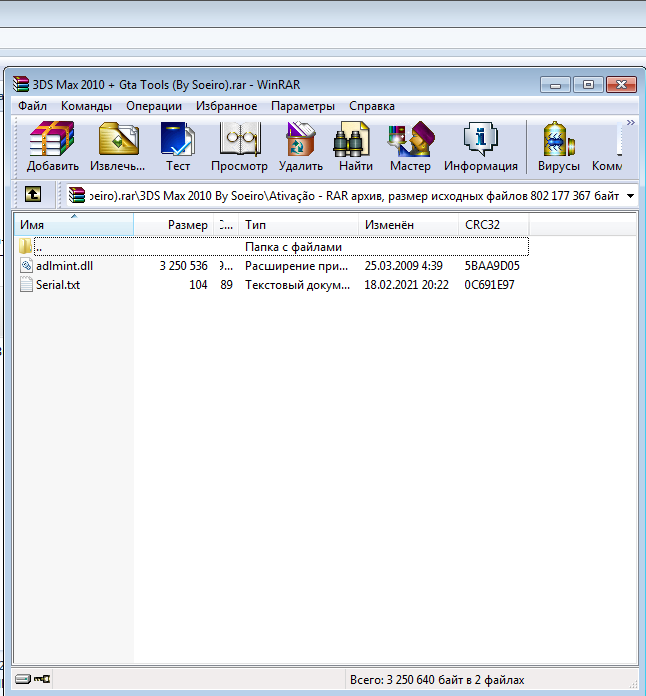This screenshot has height=696, width=646.
Task: Open the Файл menu
Action: pyautogui.click(x=32, y=106)
